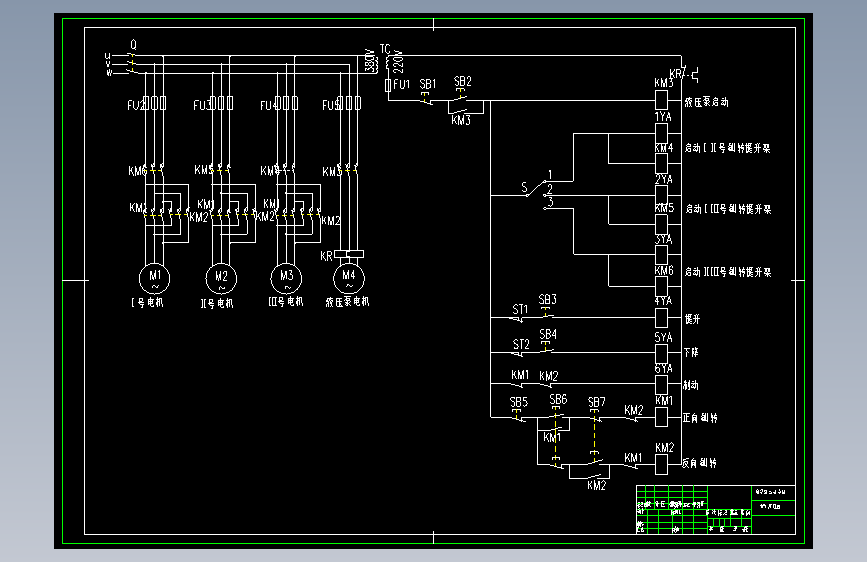Image resolution: width=867 pixels, height=562 pixels.
Task: Click the FU3 fuse label
Action: click(x=202, y=105)
